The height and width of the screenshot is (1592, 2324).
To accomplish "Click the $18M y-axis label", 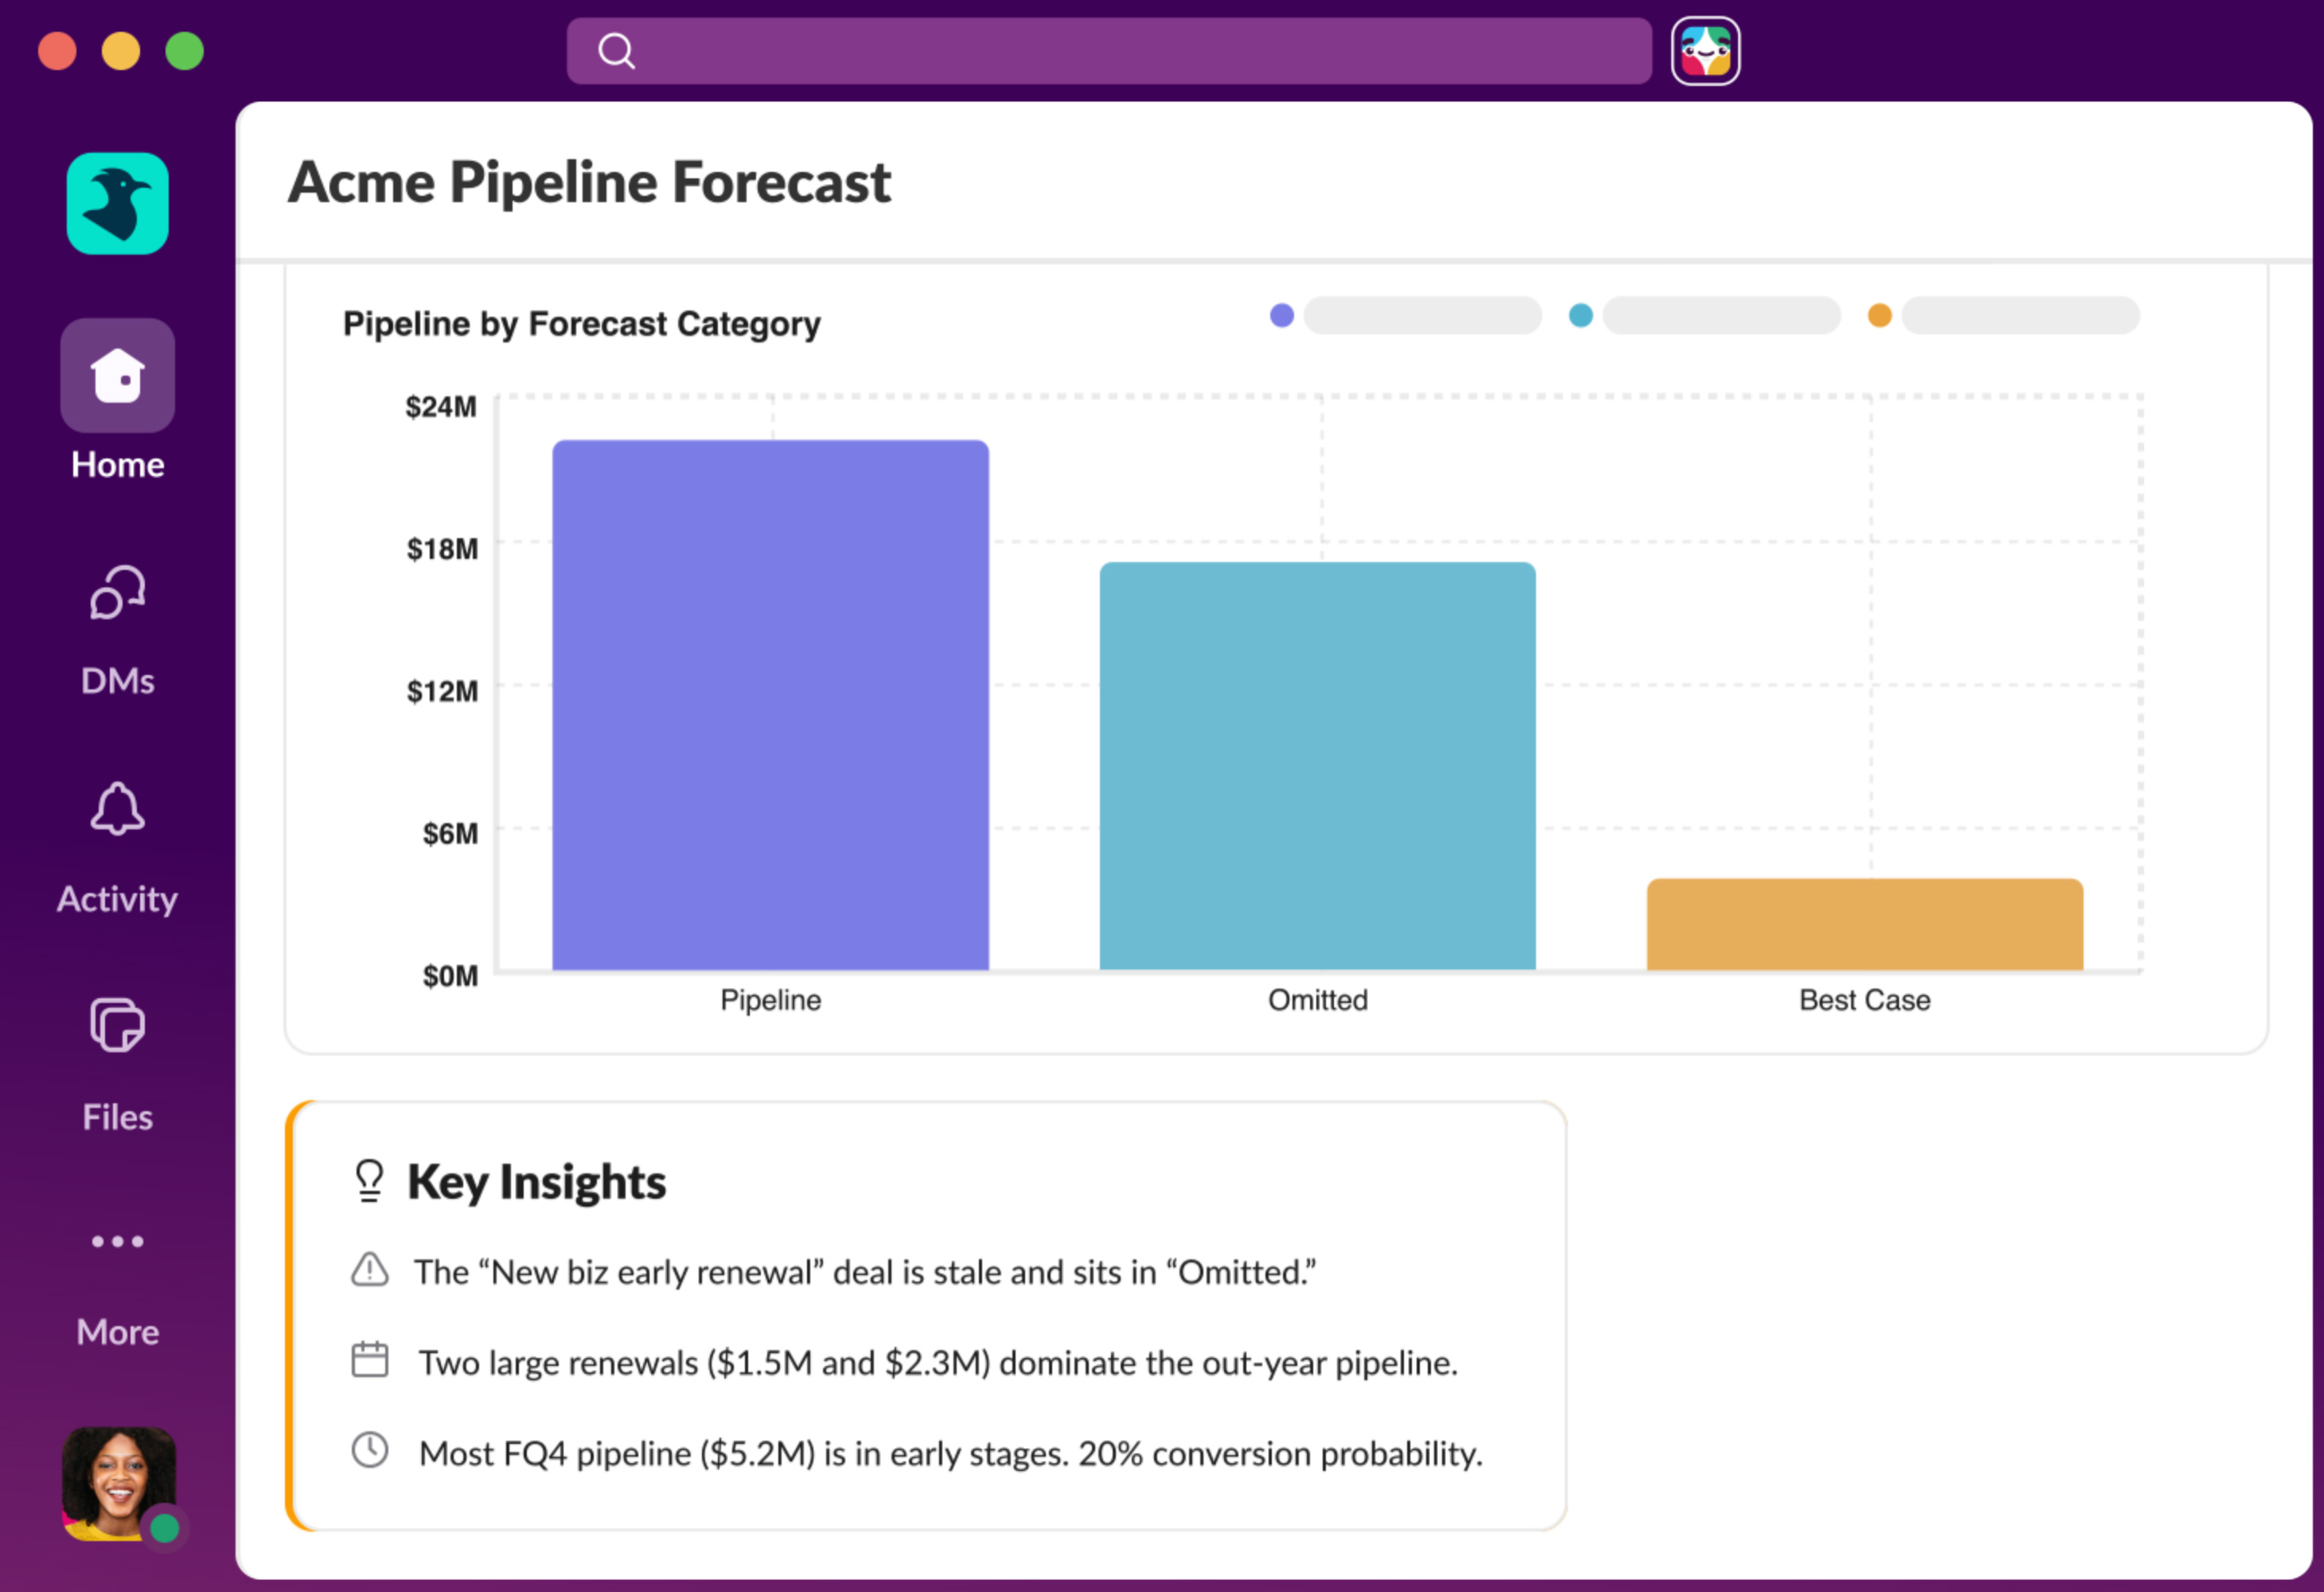I will point(442,549).
